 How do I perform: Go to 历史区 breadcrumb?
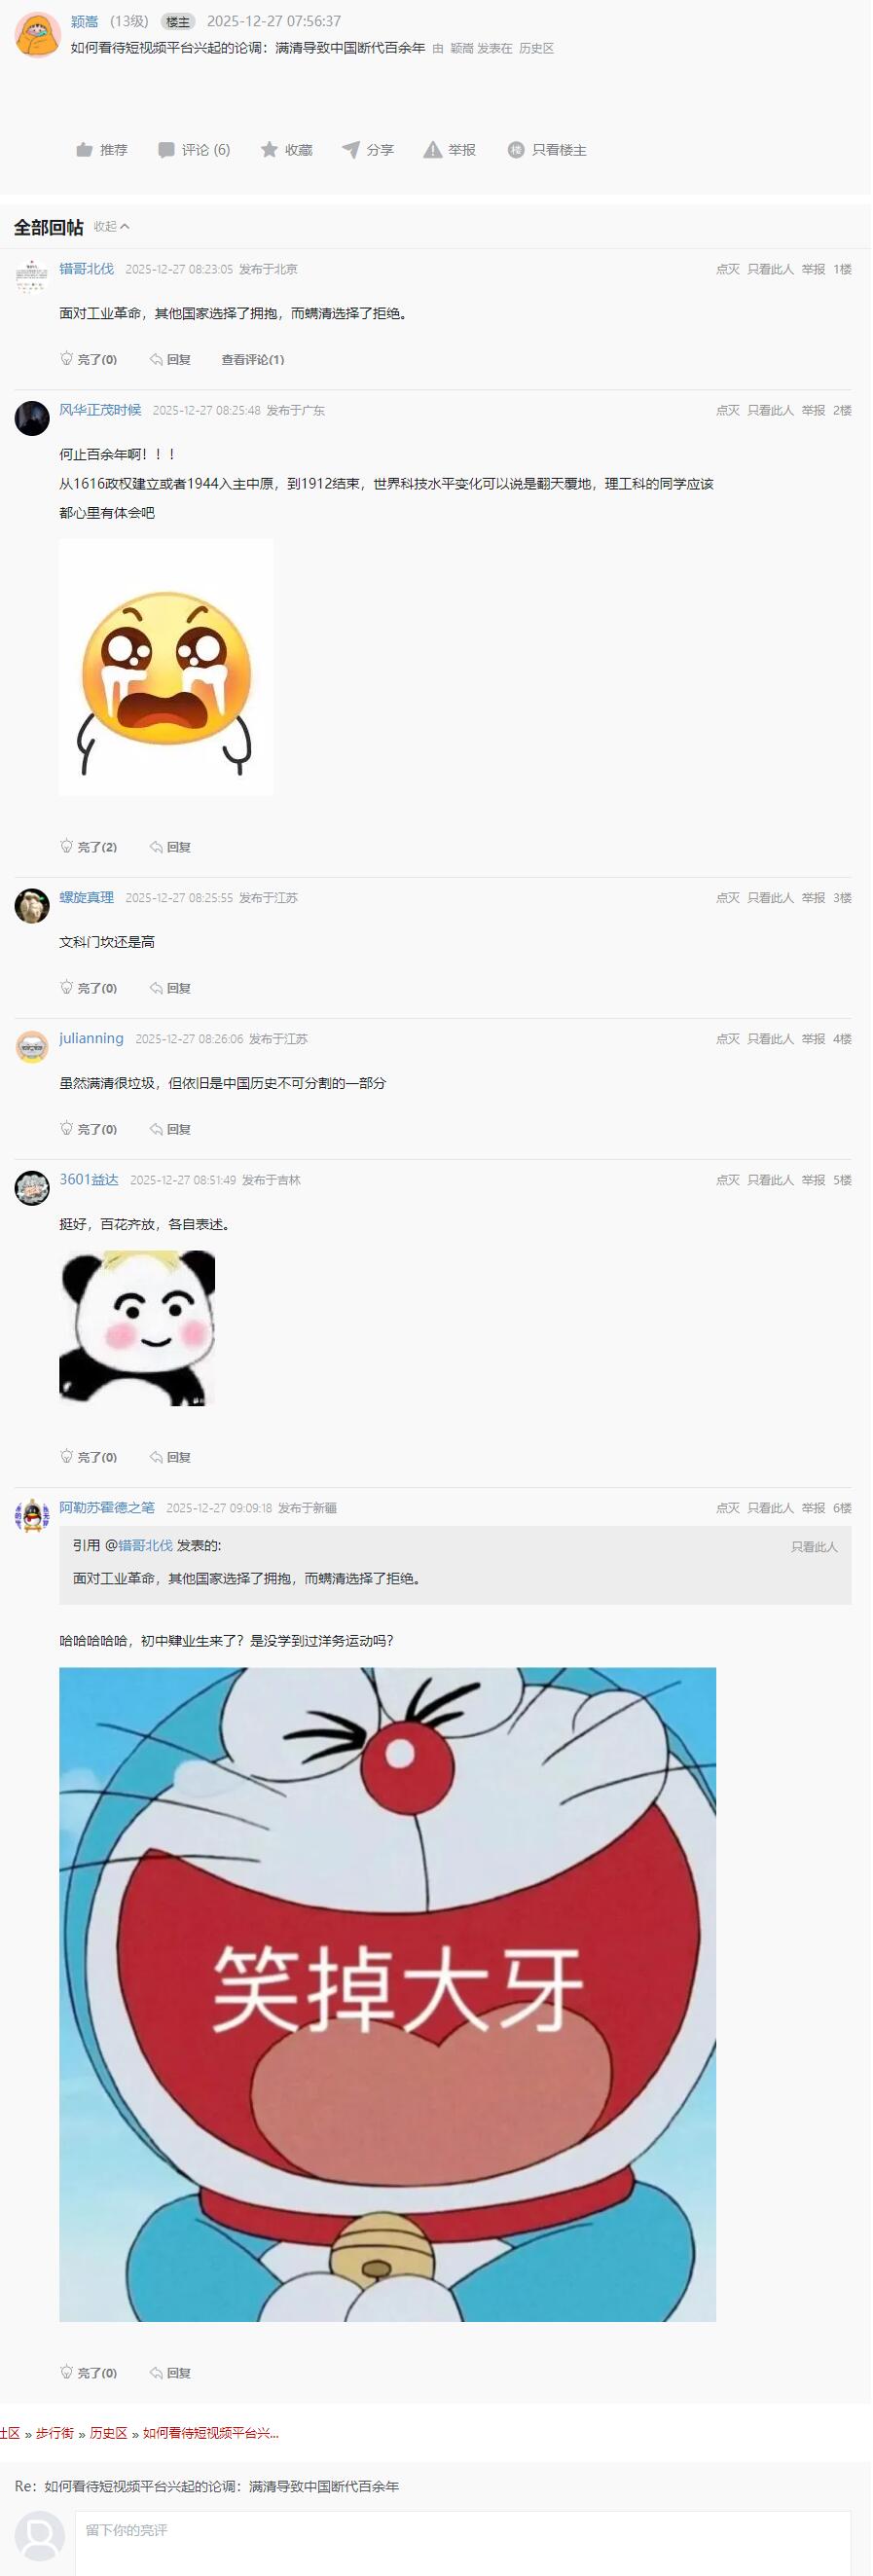click(x=109, y=2434)
